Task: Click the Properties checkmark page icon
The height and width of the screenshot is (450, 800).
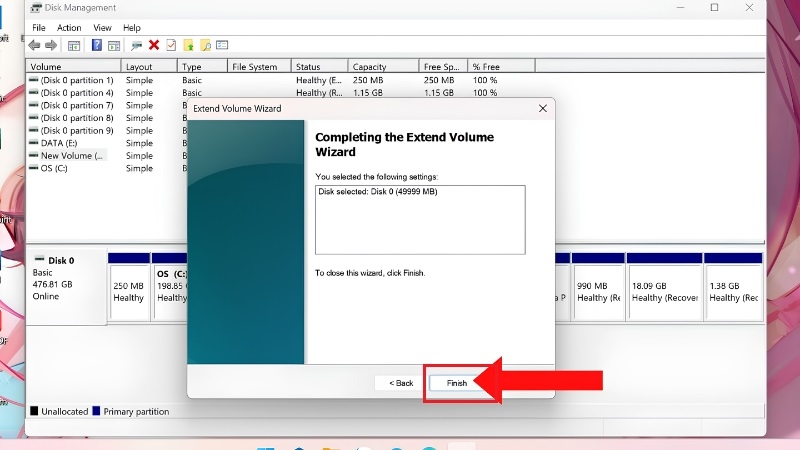Action: 171,45
